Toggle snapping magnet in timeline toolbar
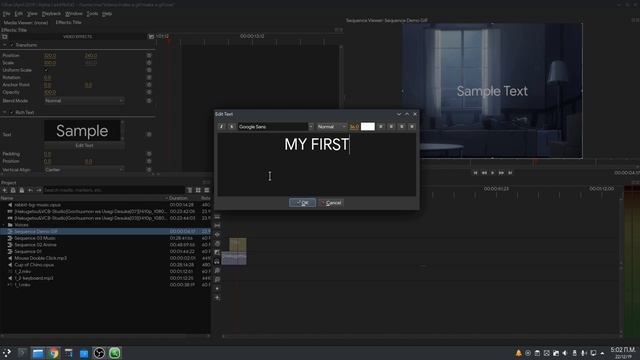 (217, 262)
